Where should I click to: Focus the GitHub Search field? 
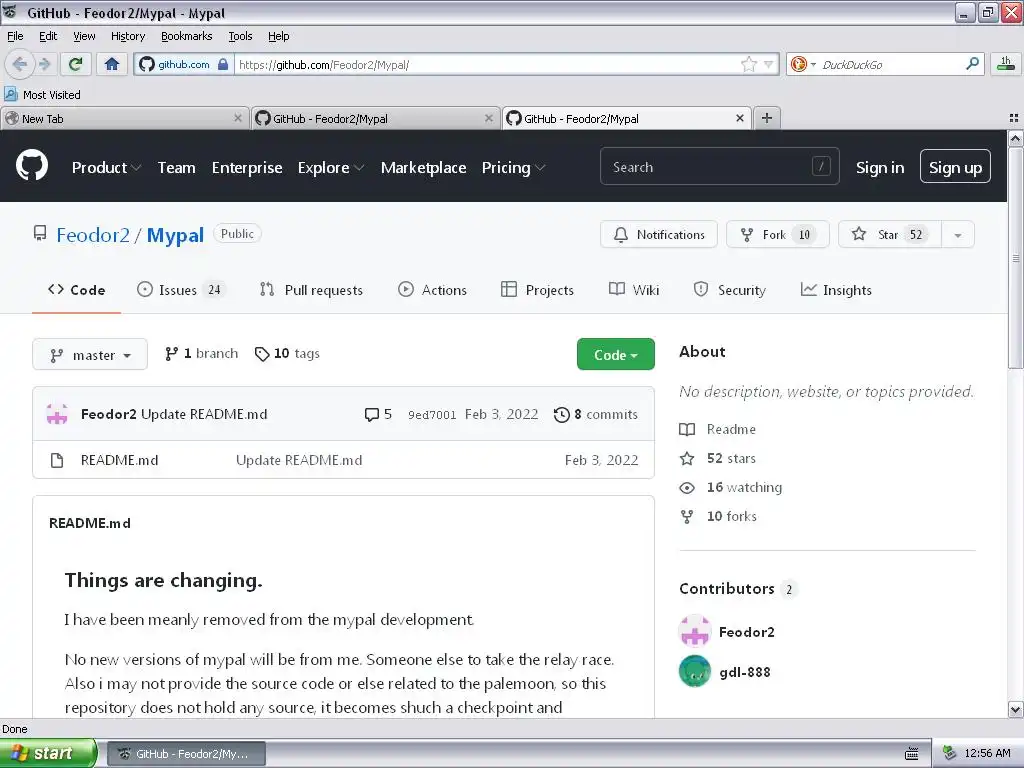click(x=719, y=167)
